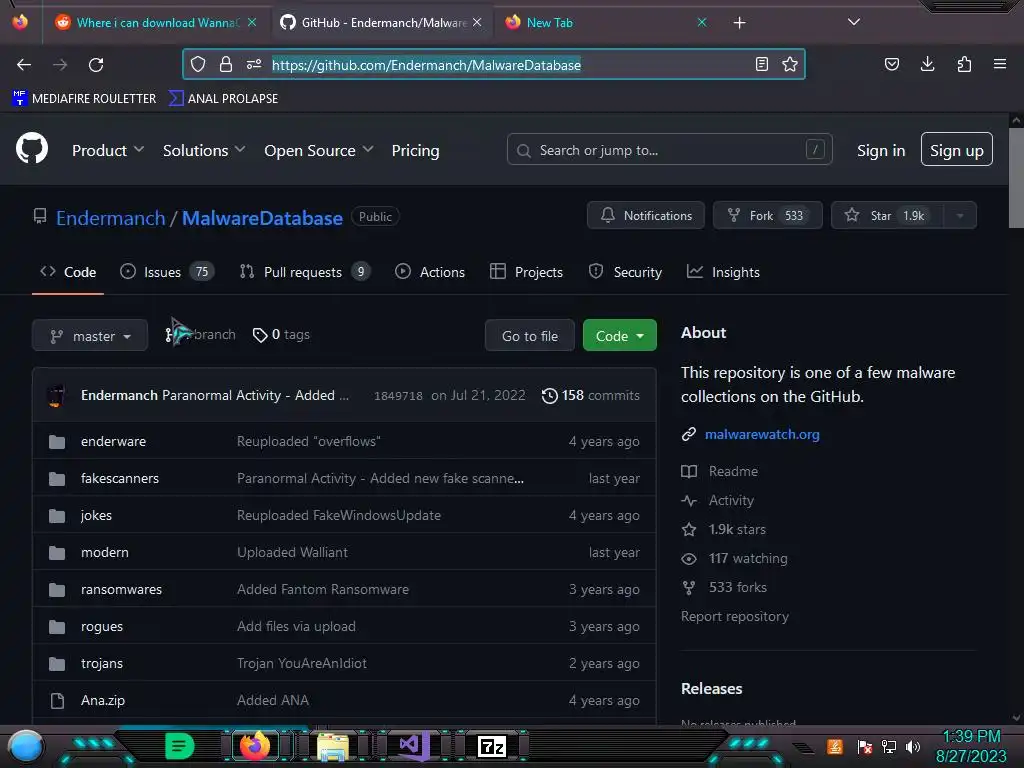Select the Code tab
Screen dimensions: 1024x768
point(68,272)
